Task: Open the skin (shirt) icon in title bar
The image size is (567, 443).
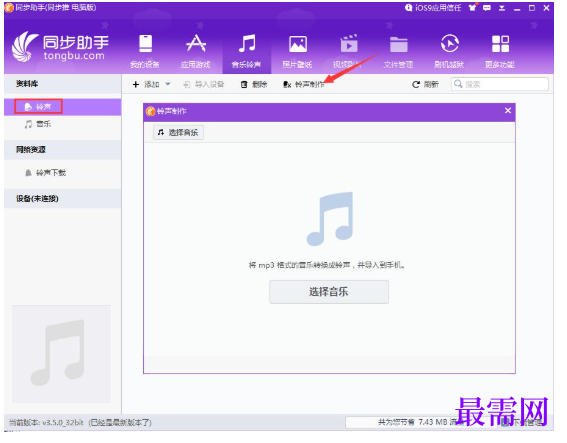Action: tap(473, 8)
